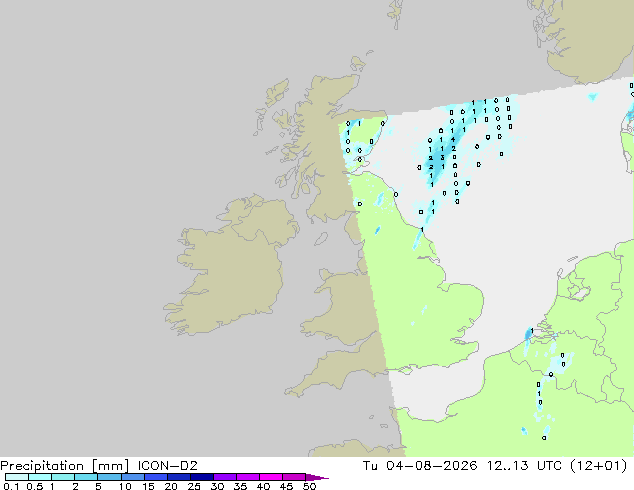The image size is (634, 490).
Task: Click the small cyan patch near Norway coast
Action: [x=592, y=97]
